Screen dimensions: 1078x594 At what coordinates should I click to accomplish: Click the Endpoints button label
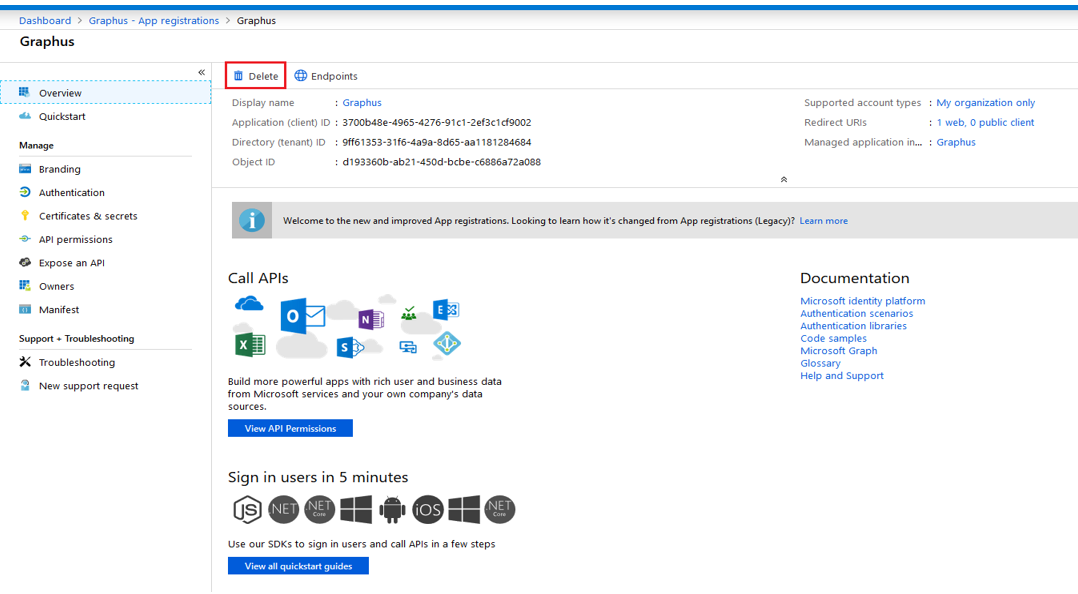coord(334,76)
